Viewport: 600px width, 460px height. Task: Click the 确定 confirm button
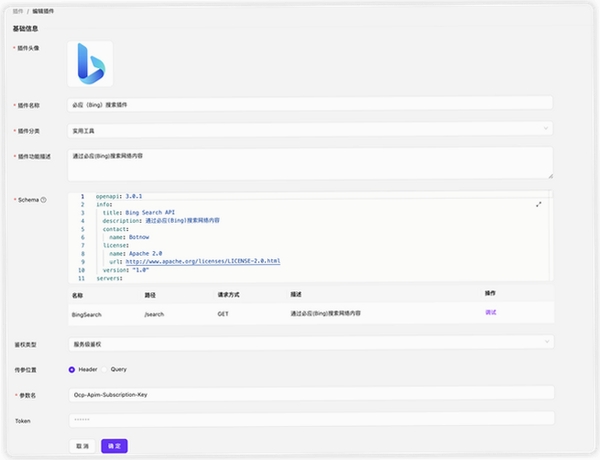pyautogui.click(x=114, y=446)
